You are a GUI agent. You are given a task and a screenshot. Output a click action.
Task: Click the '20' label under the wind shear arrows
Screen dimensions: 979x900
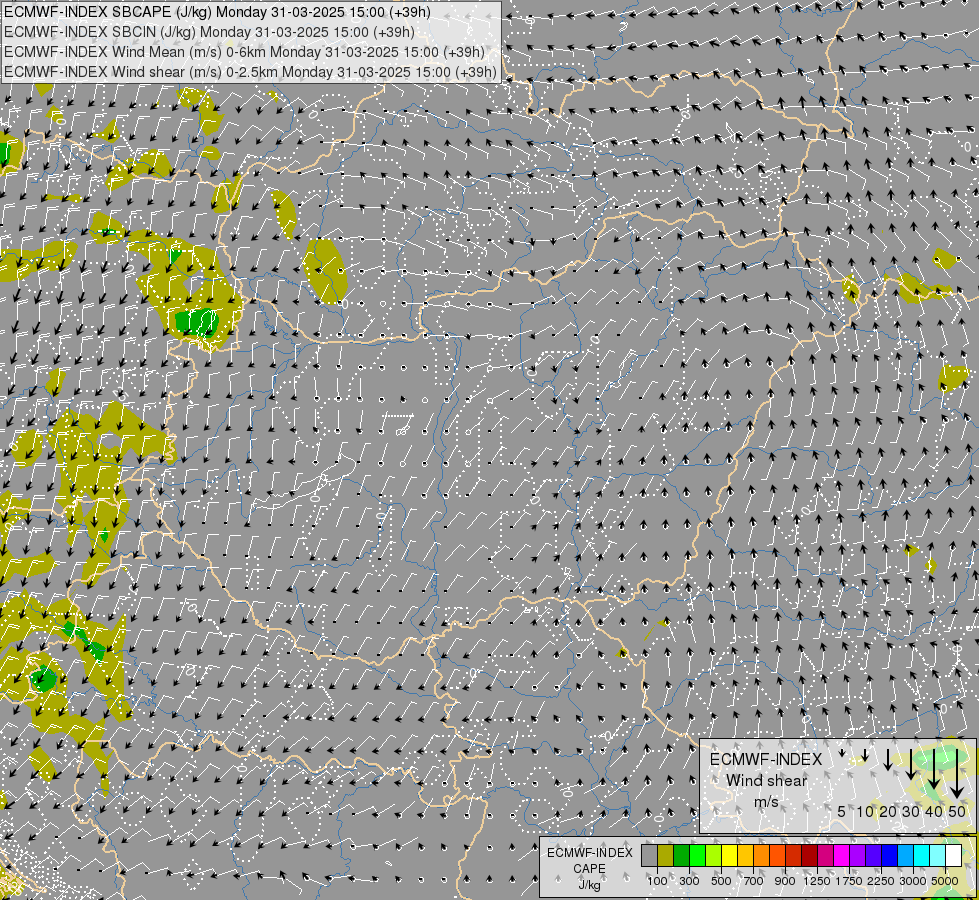click(x=888, y=811)
